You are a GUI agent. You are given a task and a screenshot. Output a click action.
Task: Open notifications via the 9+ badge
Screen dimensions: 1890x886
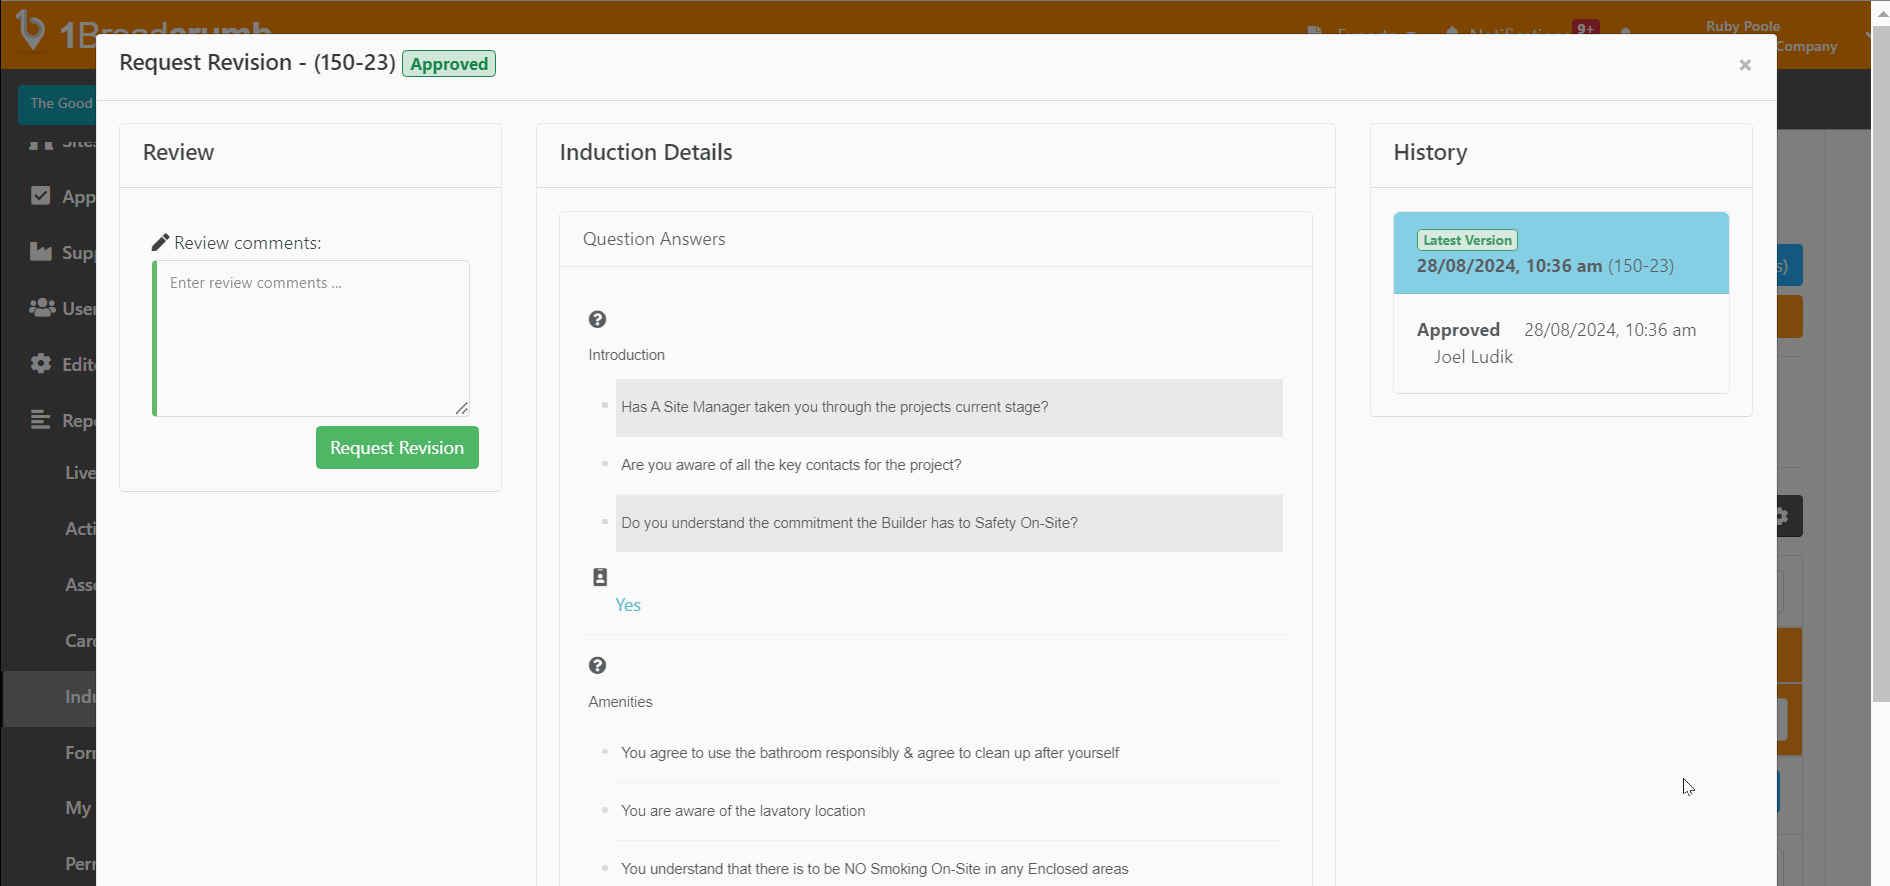pyautogui.click(x=1585, y=28)
